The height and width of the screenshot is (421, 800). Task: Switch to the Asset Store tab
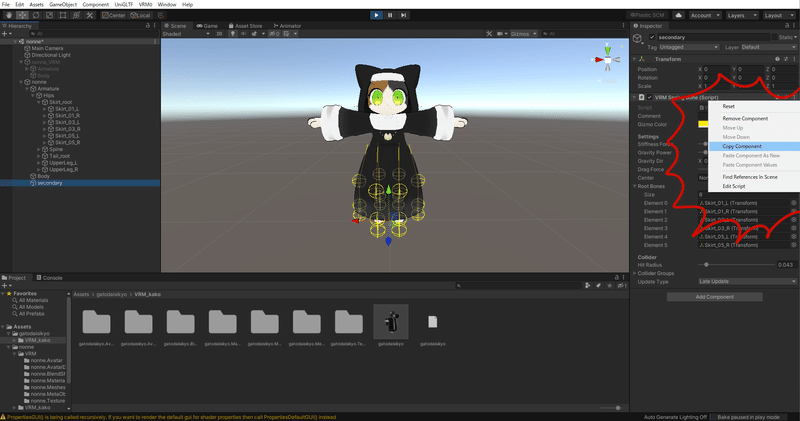tap(245, 26)
